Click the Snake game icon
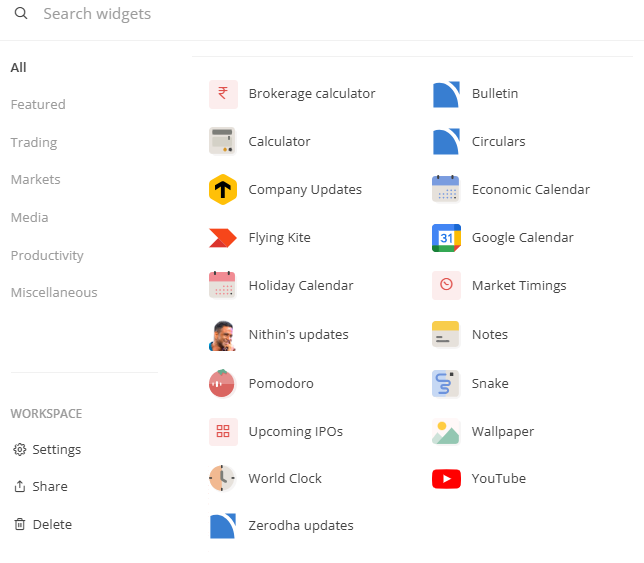This screenshot has height=563, width=644. click(x=446, y=383)
